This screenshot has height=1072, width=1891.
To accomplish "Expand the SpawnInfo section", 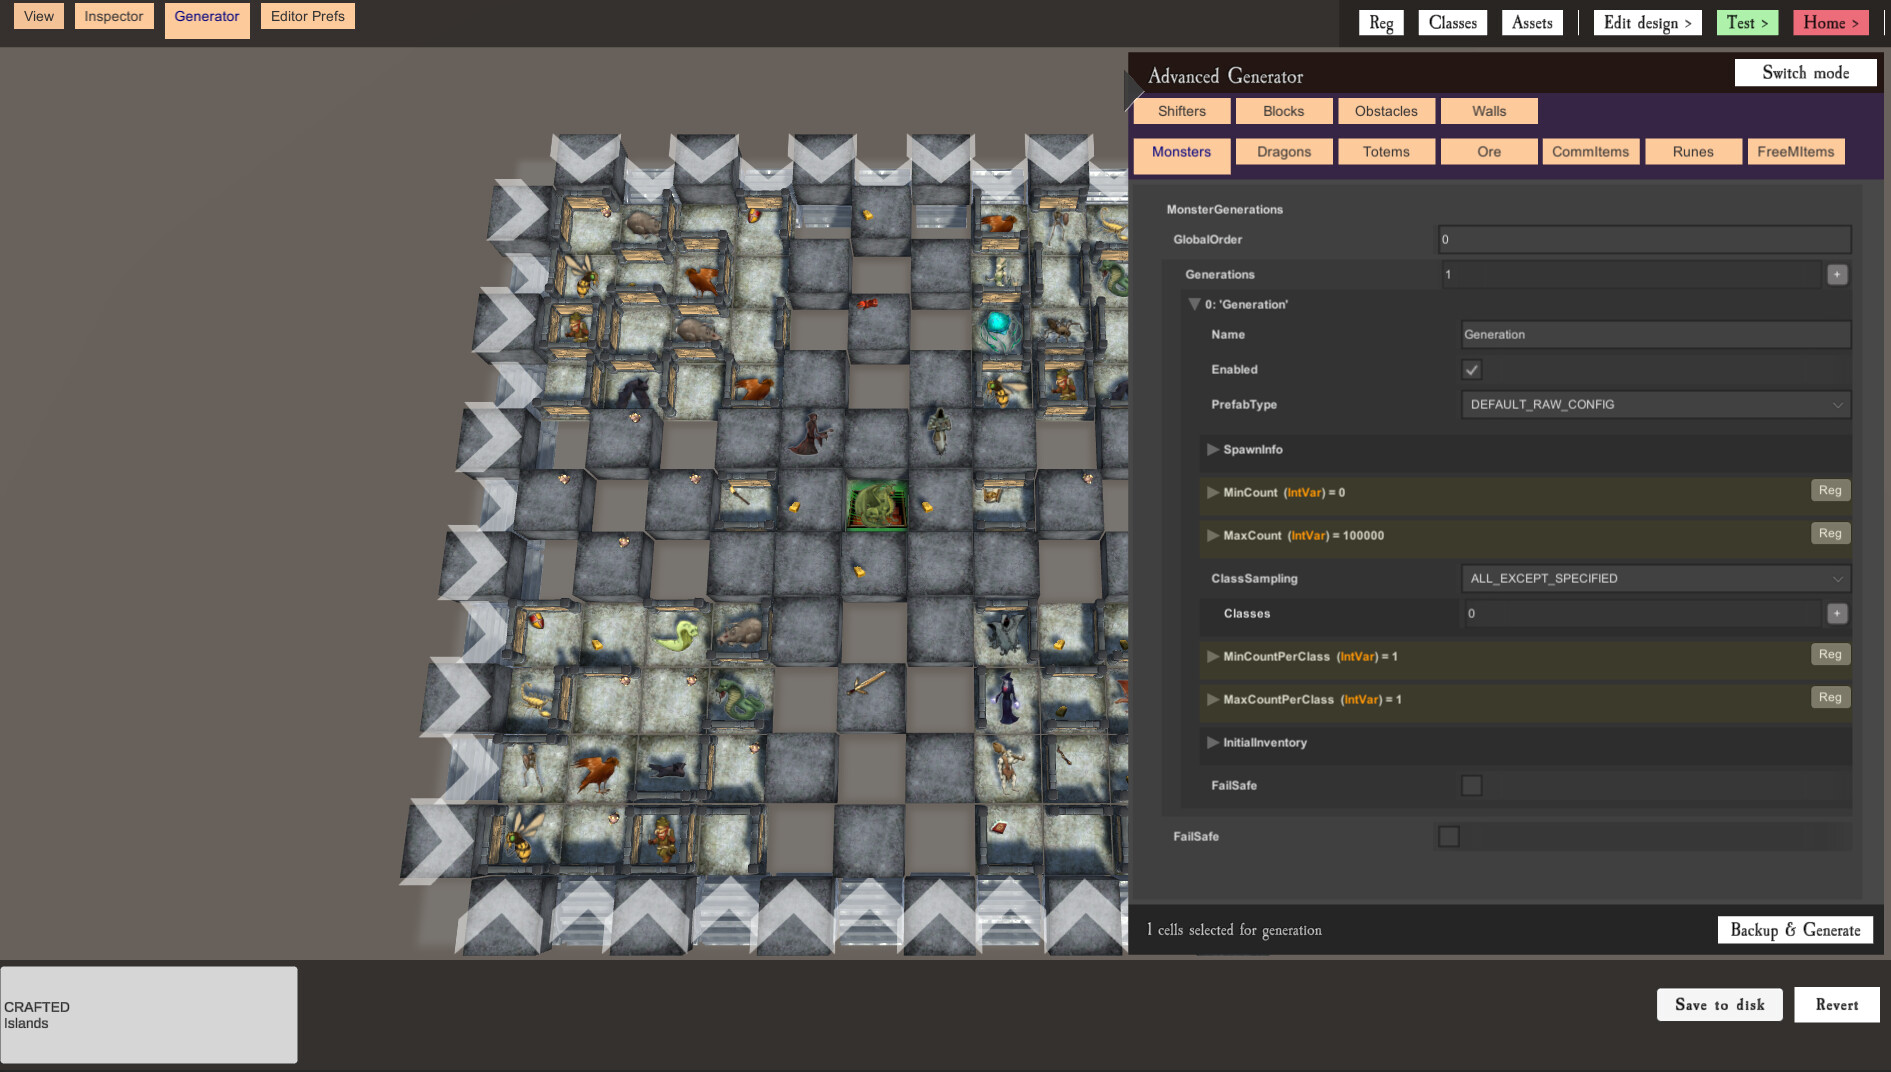I will coord(1213,450).
